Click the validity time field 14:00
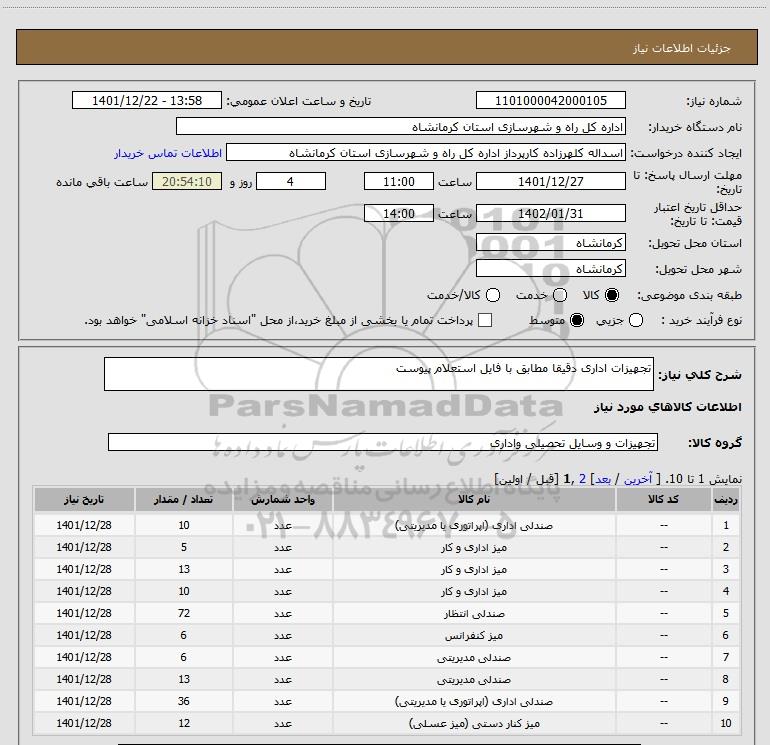Image resolution: width=770 pixels, height=745 pixels. click(399, 213)
